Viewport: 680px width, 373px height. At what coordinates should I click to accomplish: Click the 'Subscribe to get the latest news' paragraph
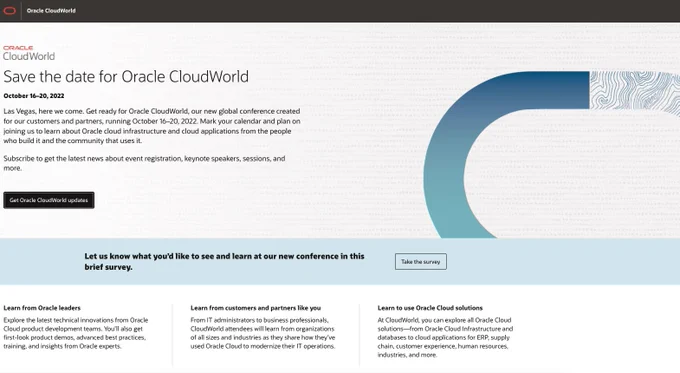pyautogui.click(x=144, y=163)
